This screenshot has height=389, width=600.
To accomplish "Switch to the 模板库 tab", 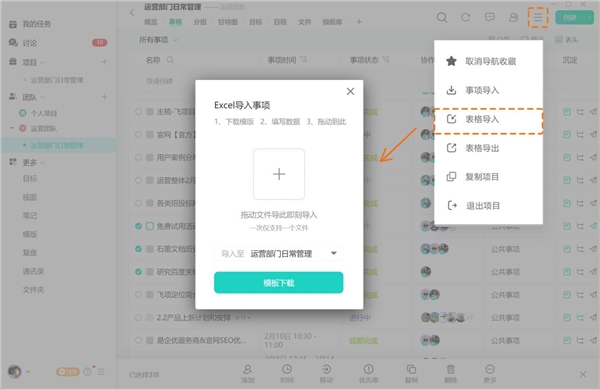I will coord(333,22).
